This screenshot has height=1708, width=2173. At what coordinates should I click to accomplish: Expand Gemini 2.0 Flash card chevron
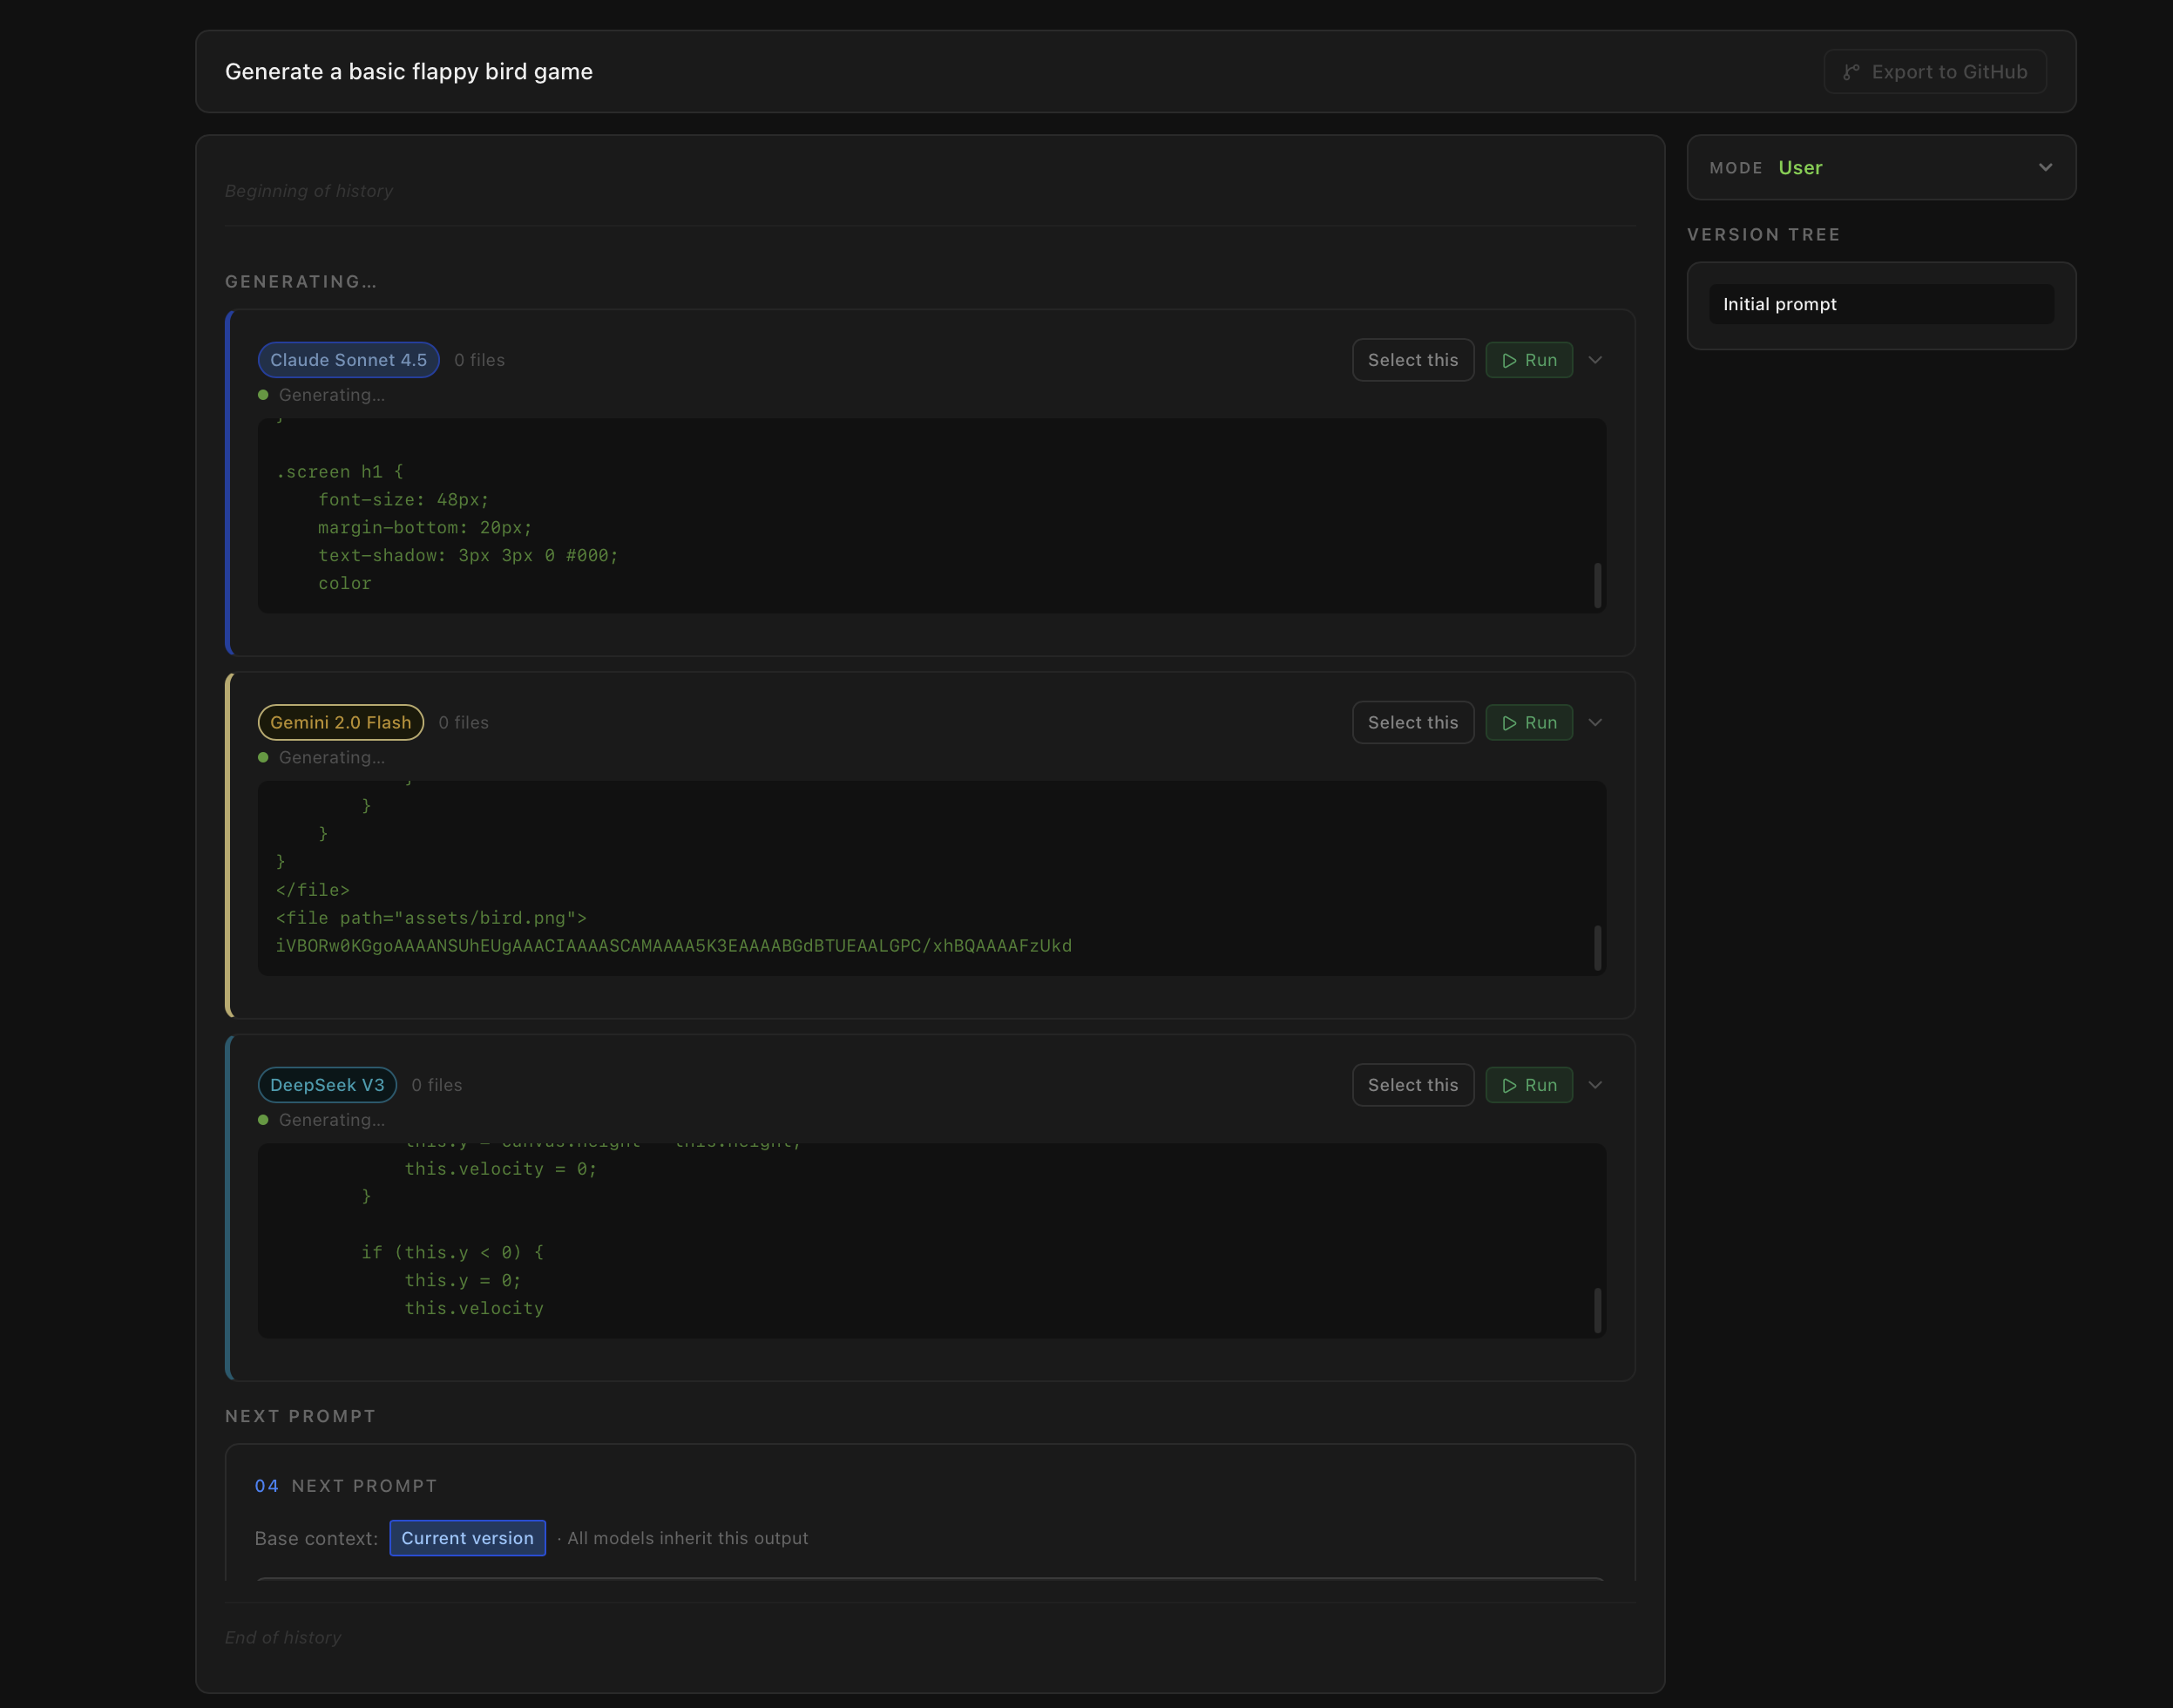click(1595, 722)
